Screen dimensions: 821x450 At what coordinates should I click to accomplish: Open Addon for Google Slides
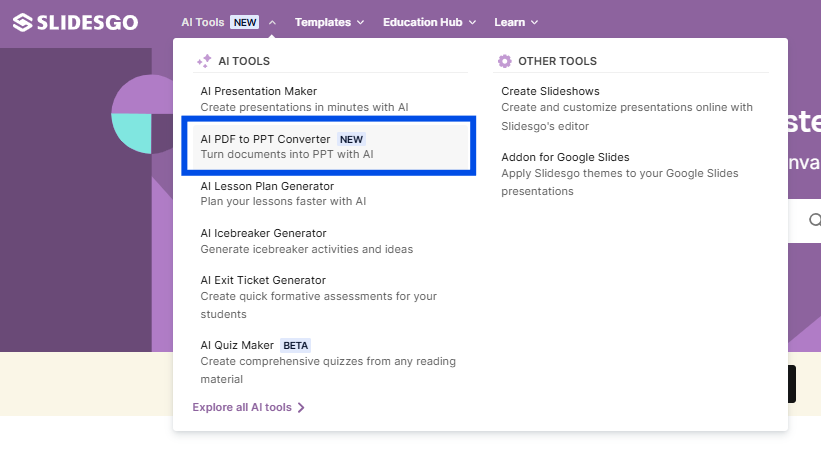565,157
